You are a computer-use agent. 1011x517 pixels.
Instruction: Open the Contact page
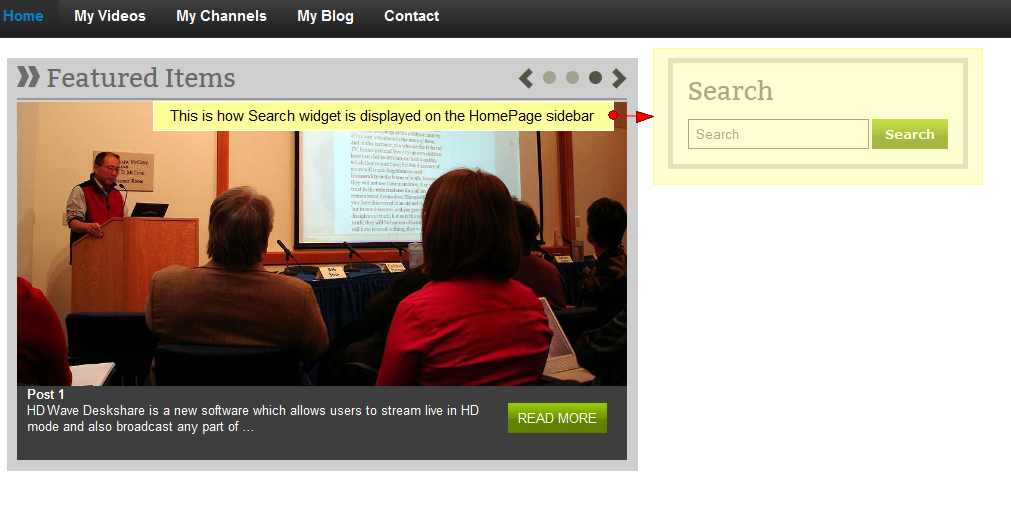tap(411, 16)
